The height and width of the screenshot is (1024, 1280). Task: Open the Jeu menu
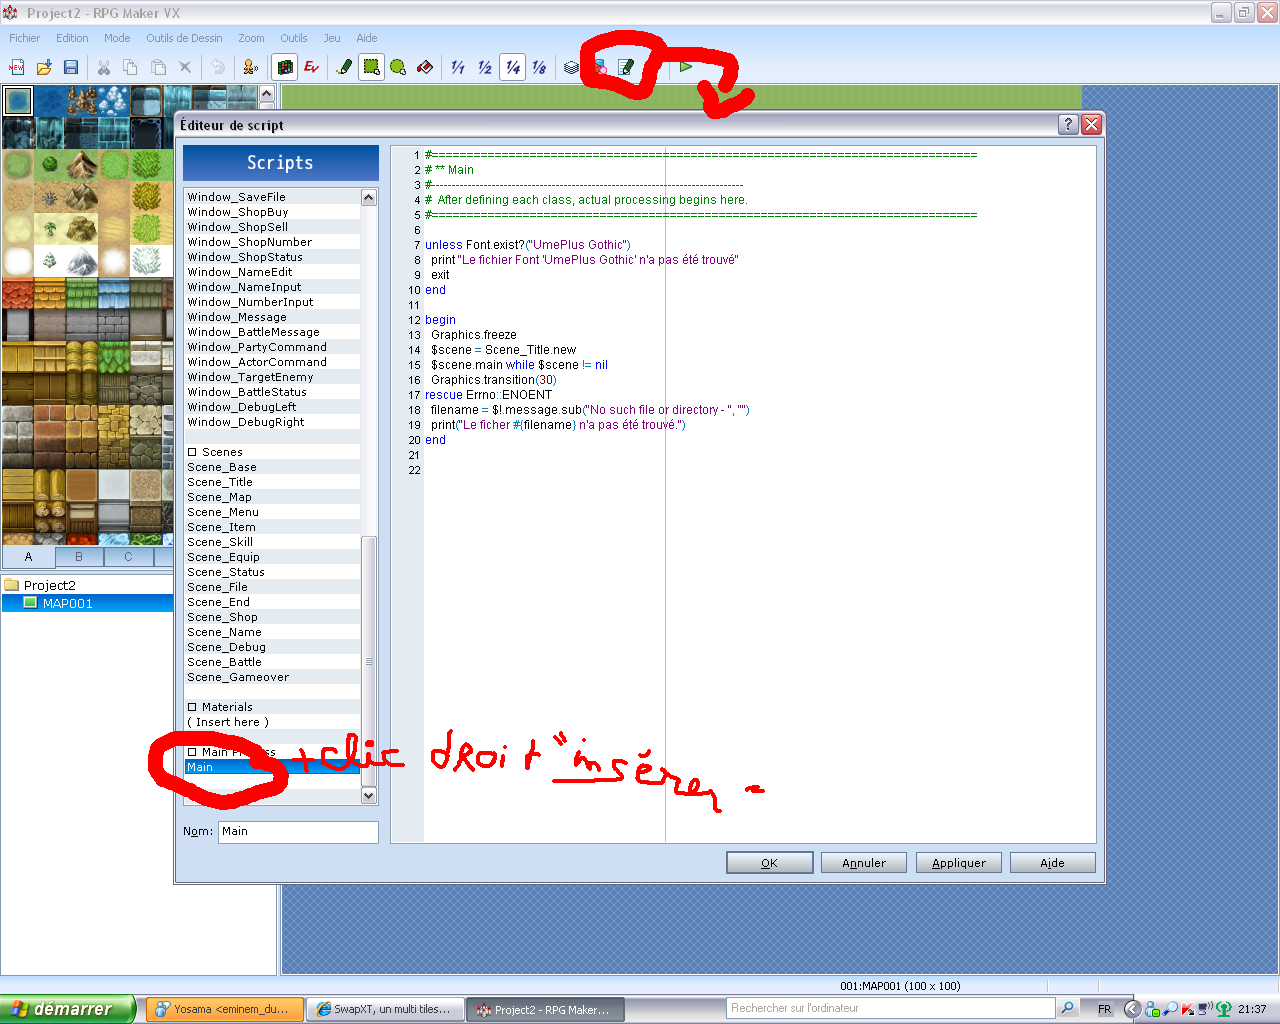[332, 38]
